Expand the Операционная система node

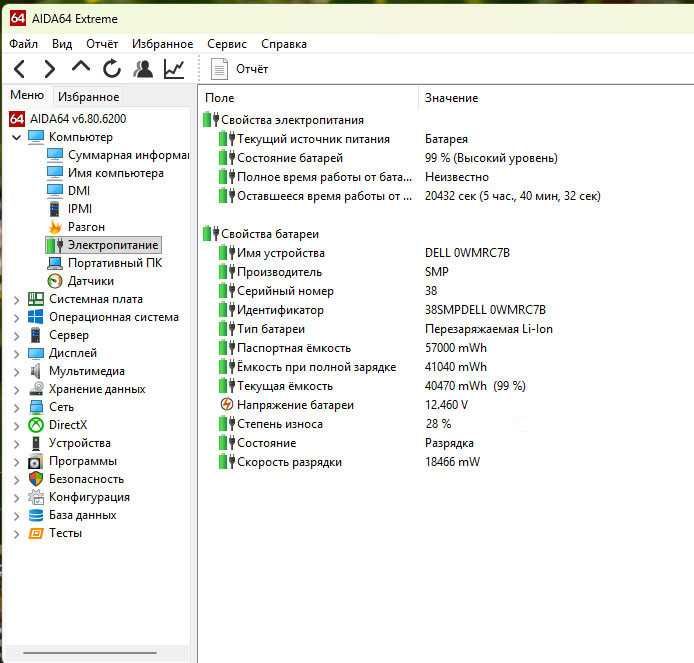point(16,318)
